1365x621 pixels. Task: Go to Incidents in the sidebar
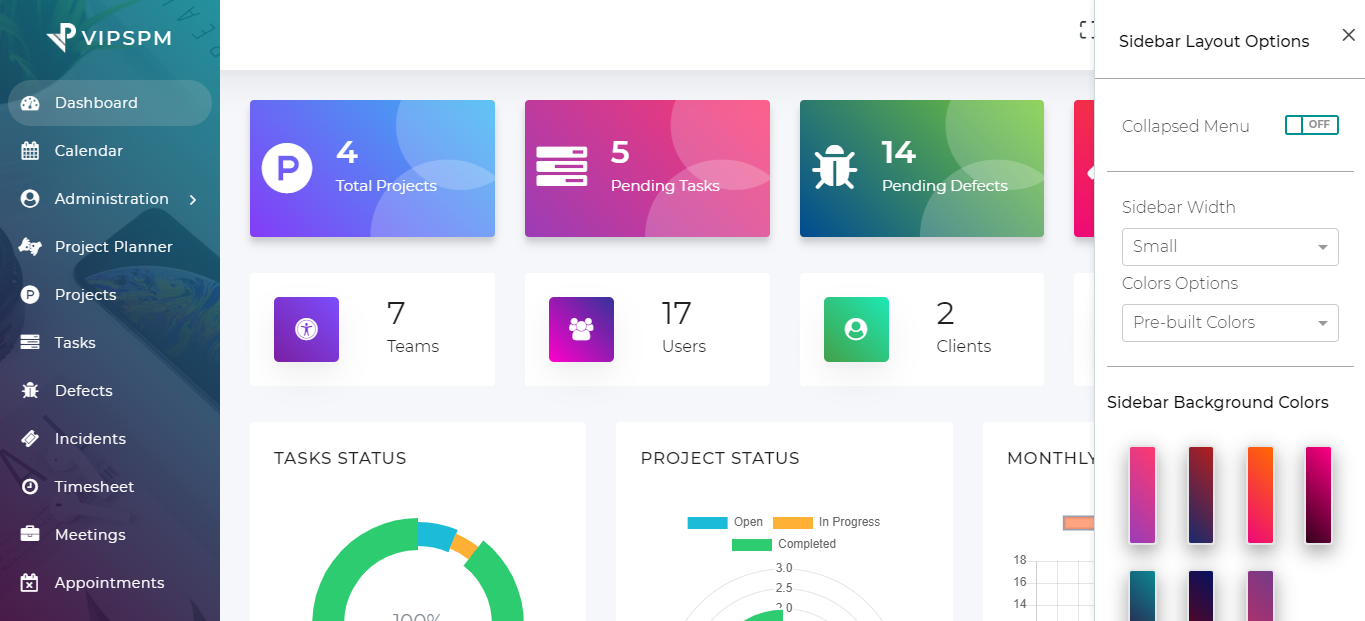click(x=90, y=439)
